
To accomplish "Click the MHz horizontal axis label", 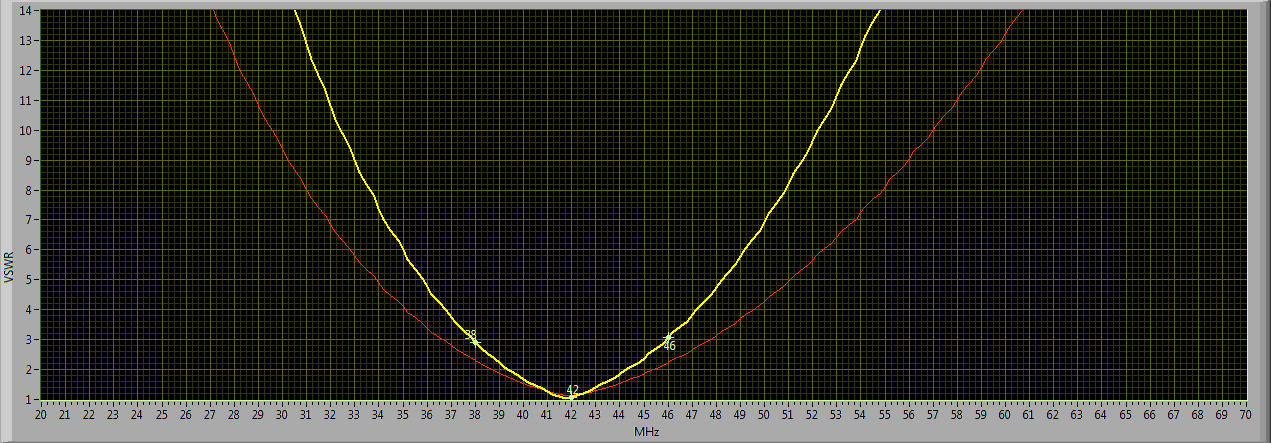I will pyautogui.click(x=645, y=432).
